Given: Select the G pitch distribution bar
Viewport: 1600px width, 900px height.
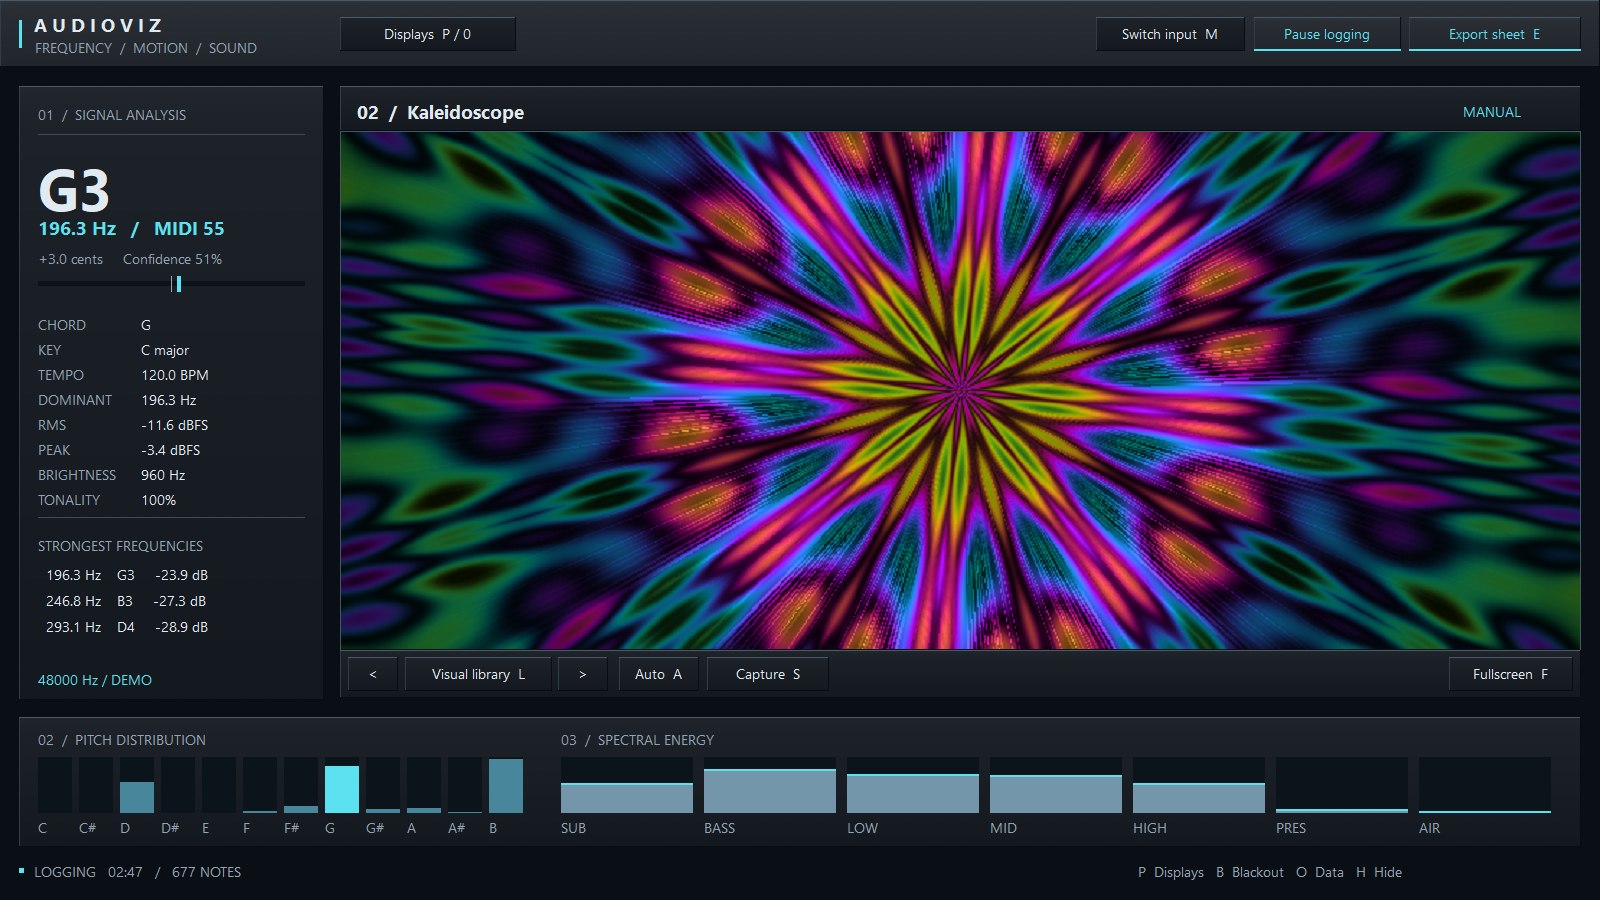Looking at the screenshot, I should pos(342,785).
